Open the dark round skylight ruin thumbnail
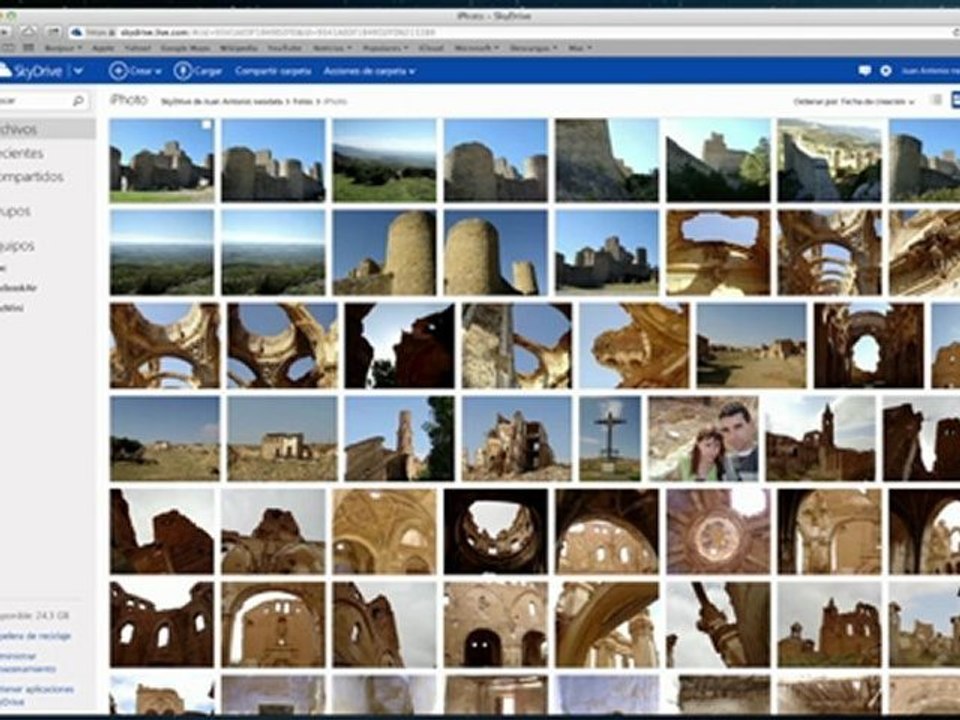Viewport: 960px width, 720px height. tap(495, 531)
